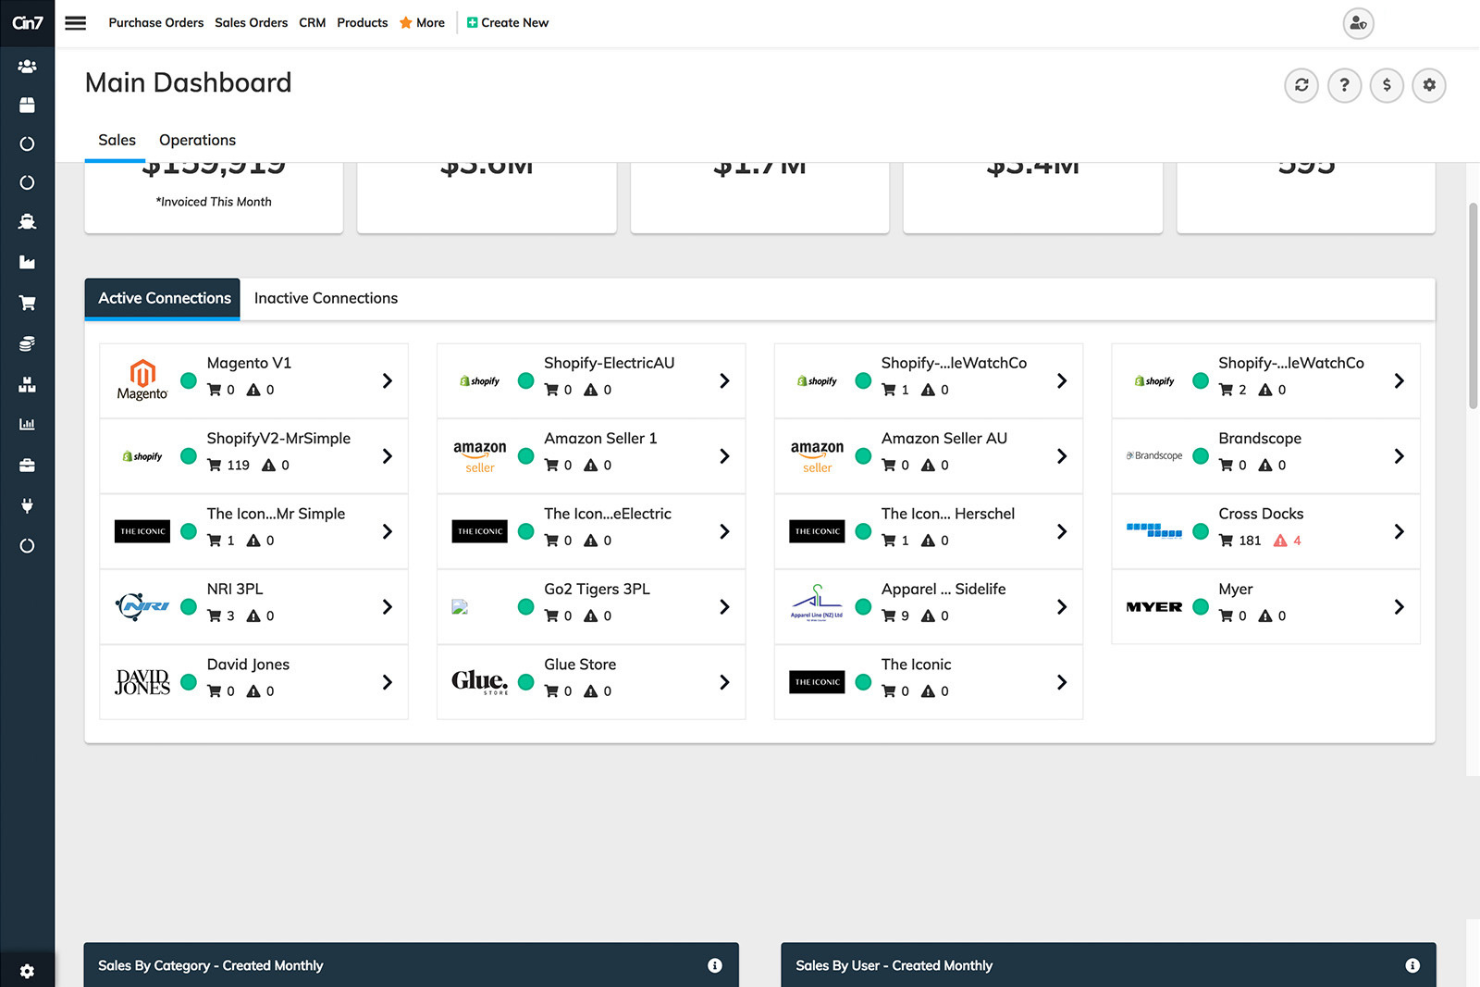
Task: Refresh the dashboard using the refresh icon
Action: click(1301, 85)
